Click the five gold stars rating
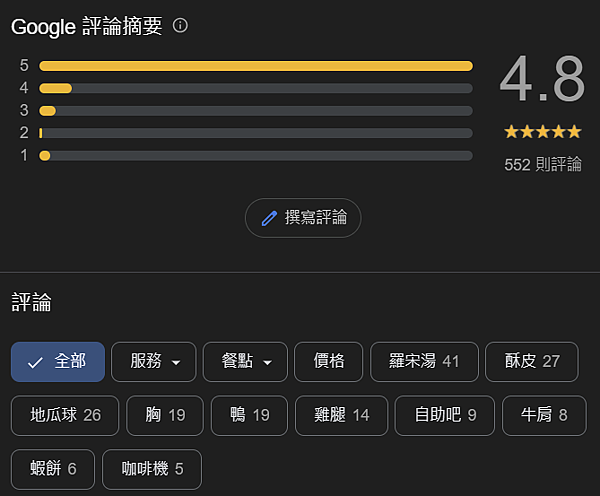 (x=542, y=131)
